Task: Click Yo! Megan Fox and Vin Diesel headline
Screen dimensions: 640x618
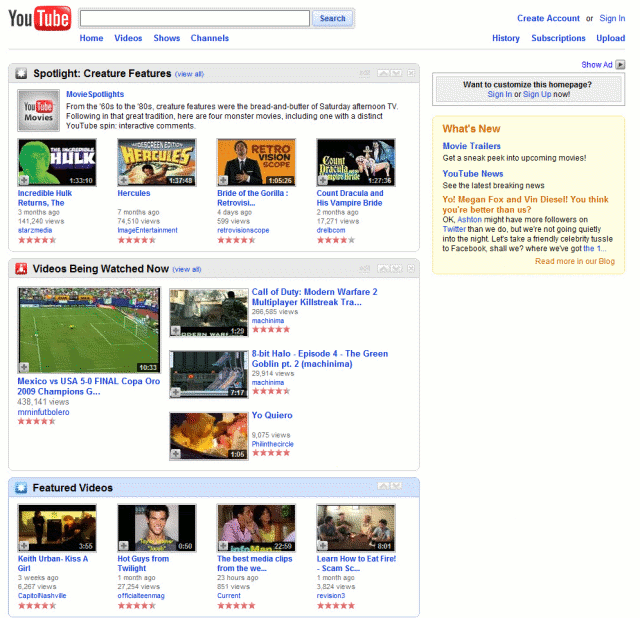Action: (526, 205)
